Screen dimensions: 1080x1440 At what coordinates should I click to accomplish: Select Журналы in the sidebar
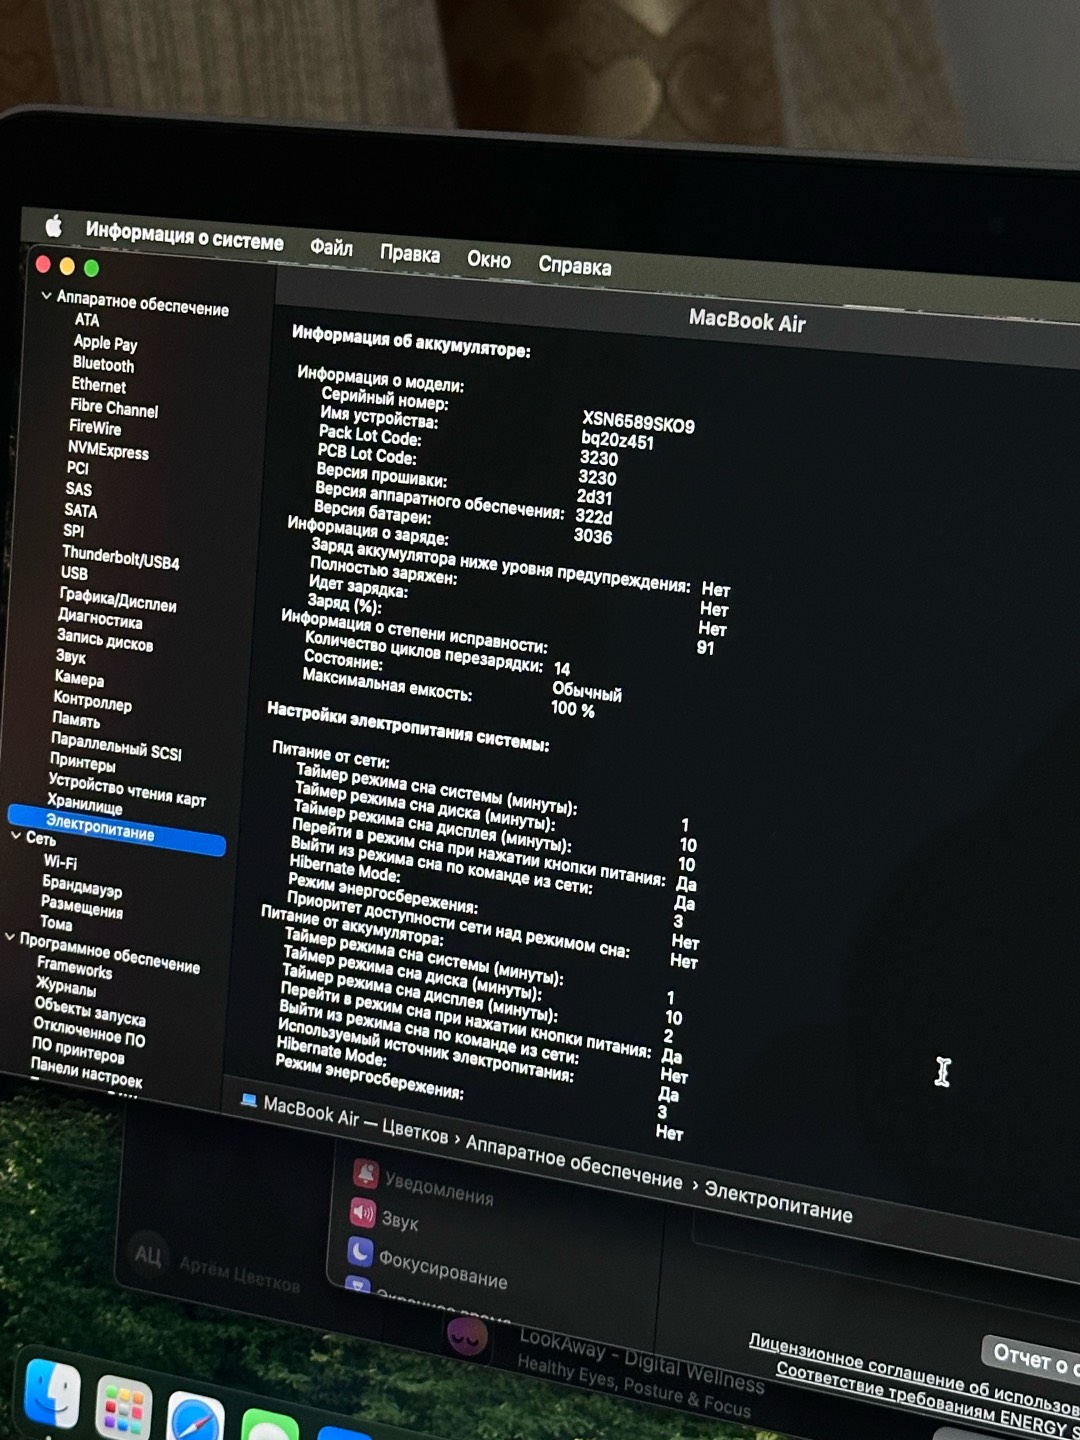(66, 987)
